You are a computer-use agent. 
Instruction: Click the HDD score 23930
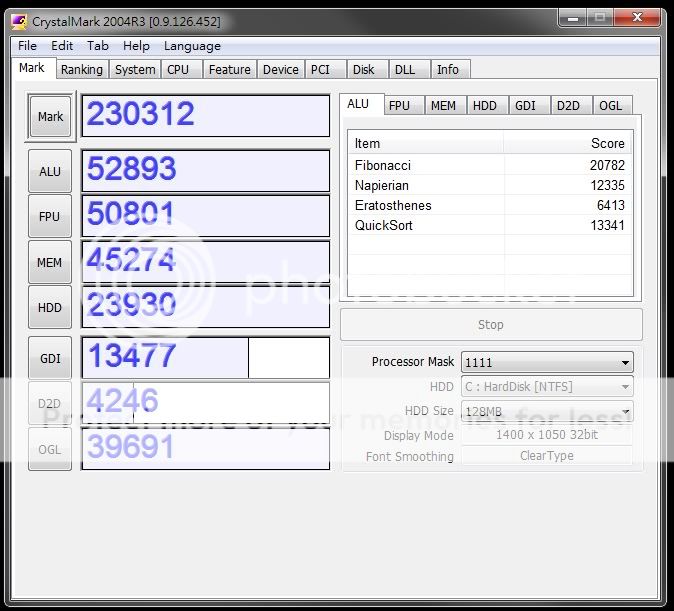(x=205, y=307)
